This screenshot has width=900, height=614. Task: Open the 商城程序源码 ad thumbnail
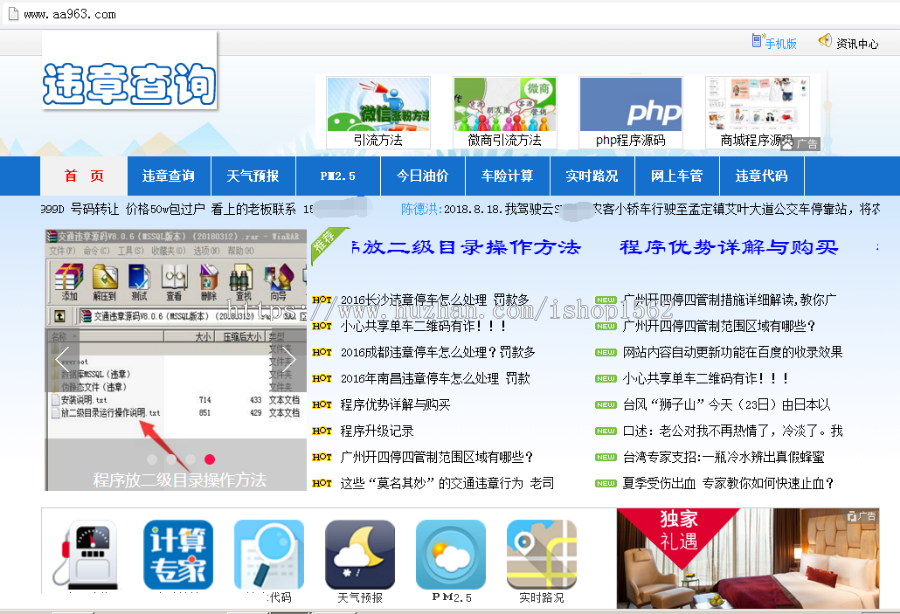[757, 112]
